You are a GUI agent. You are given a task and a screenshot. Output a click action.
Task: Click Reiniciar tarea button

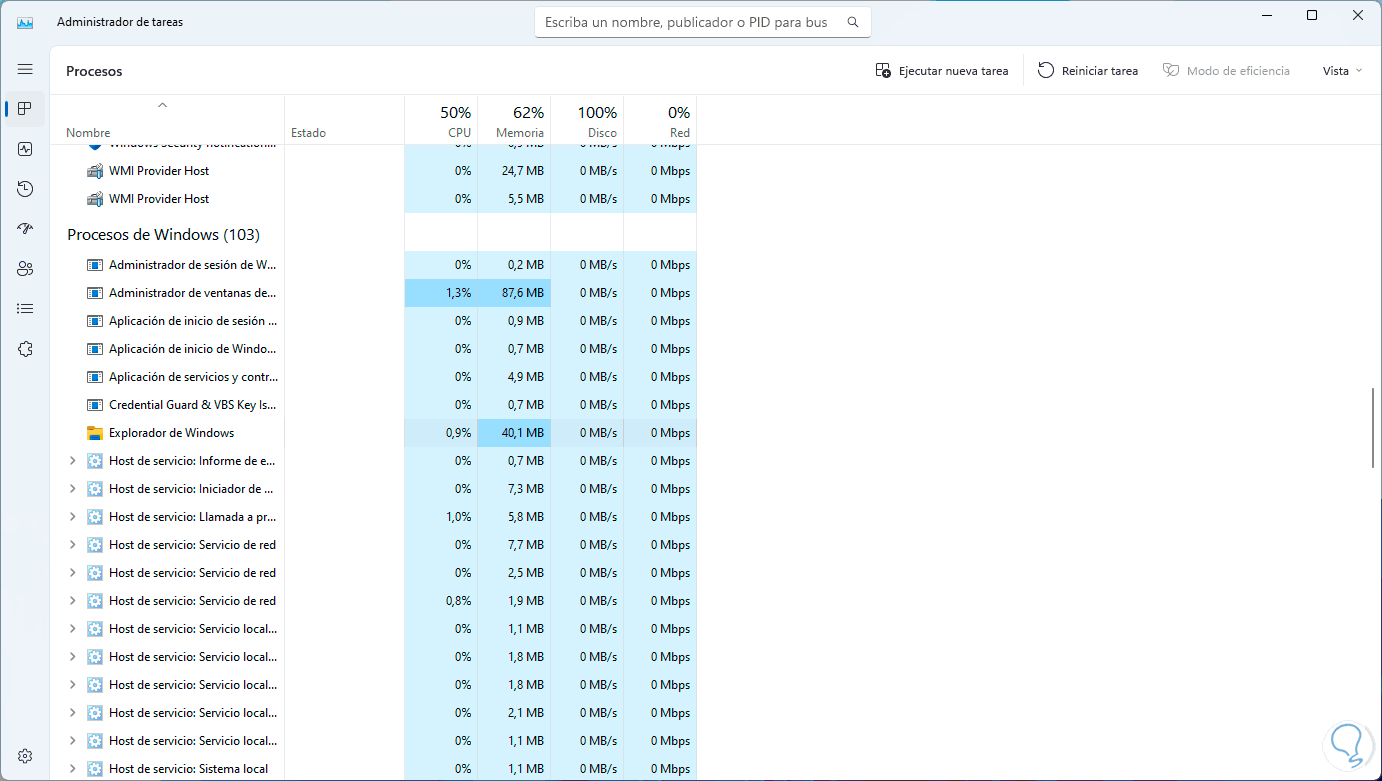click(x=1088, y=71)
